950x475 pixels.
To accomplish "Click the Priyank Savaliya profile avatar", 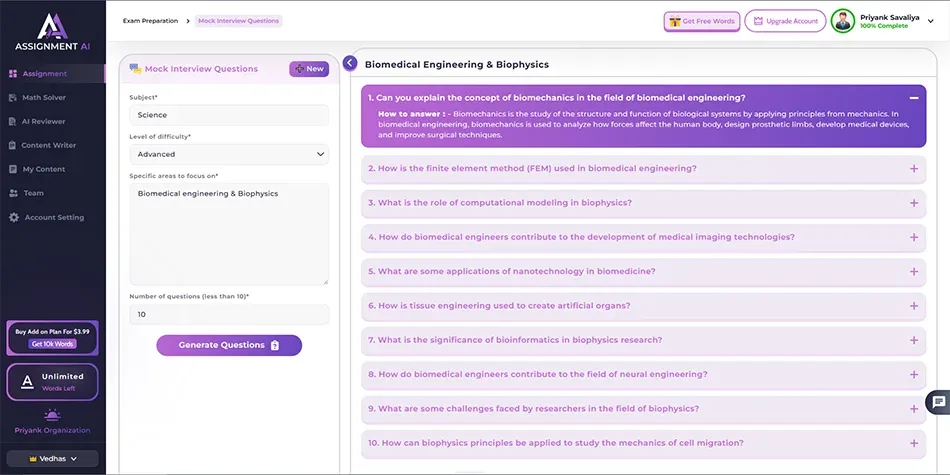I will [x=843, y=21].
